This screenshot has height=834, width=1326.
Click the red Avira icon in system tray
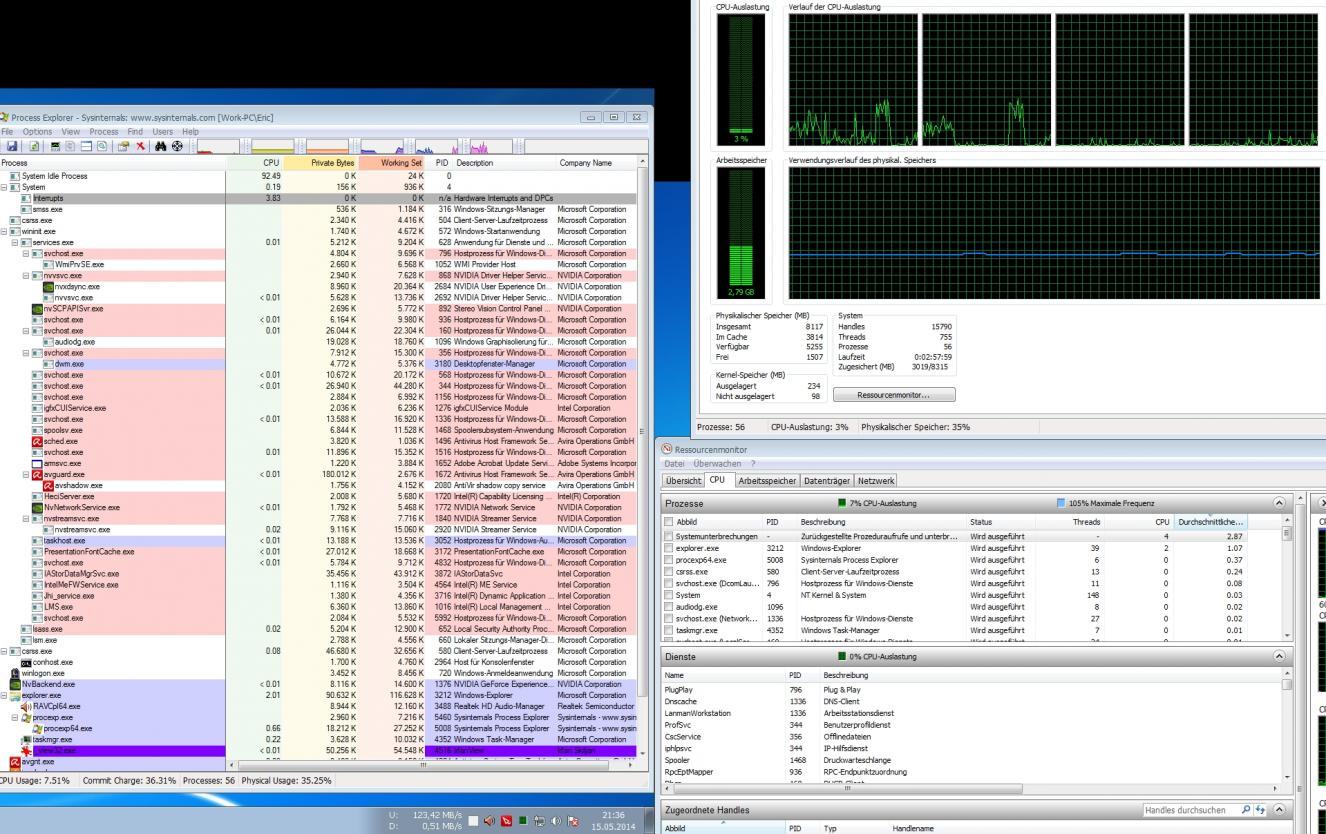506,821
